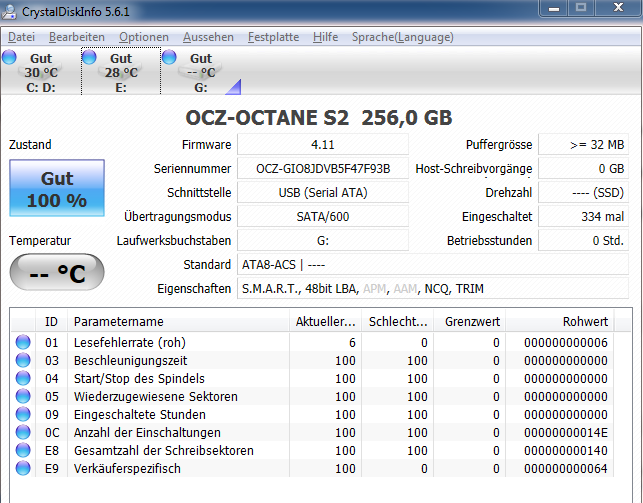Click the Gut 100 % health status button
The image size is (643, 503).
tap(57, 188)
